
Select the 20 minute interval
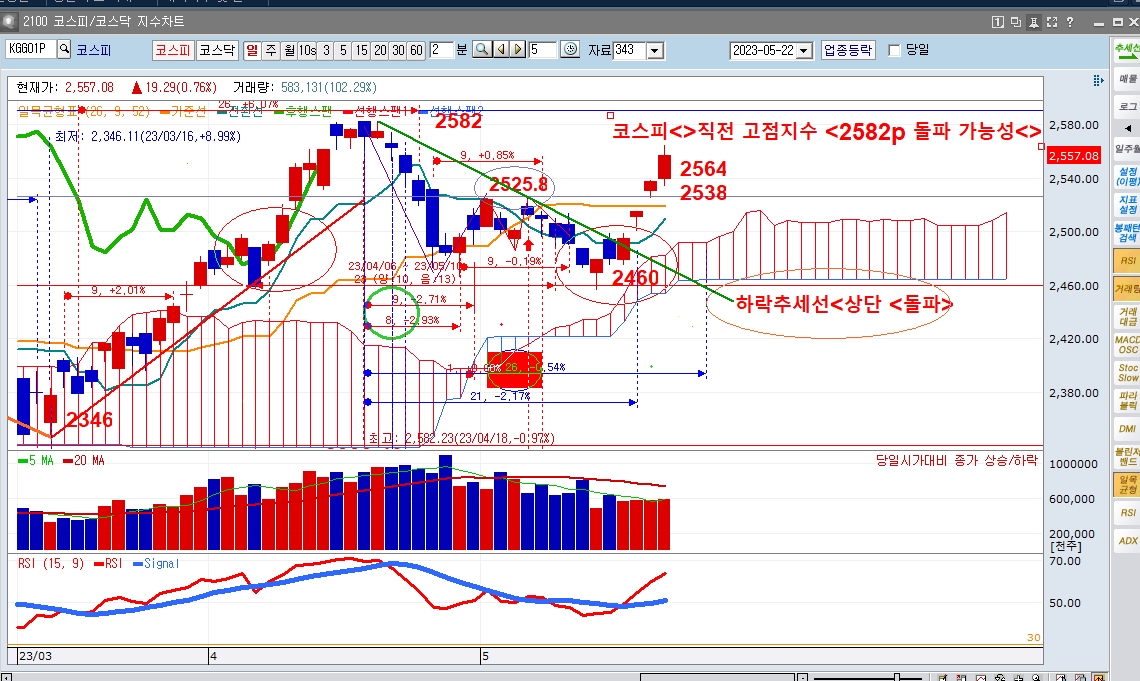(380, 50)
